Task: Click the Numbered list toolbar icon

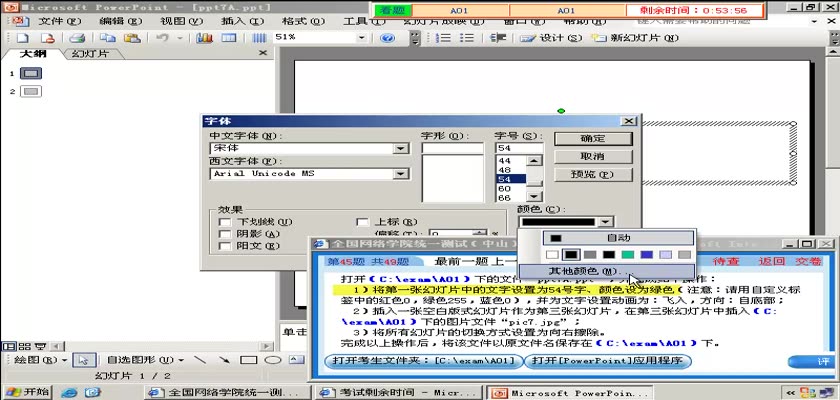Action: tap(444, 38)
